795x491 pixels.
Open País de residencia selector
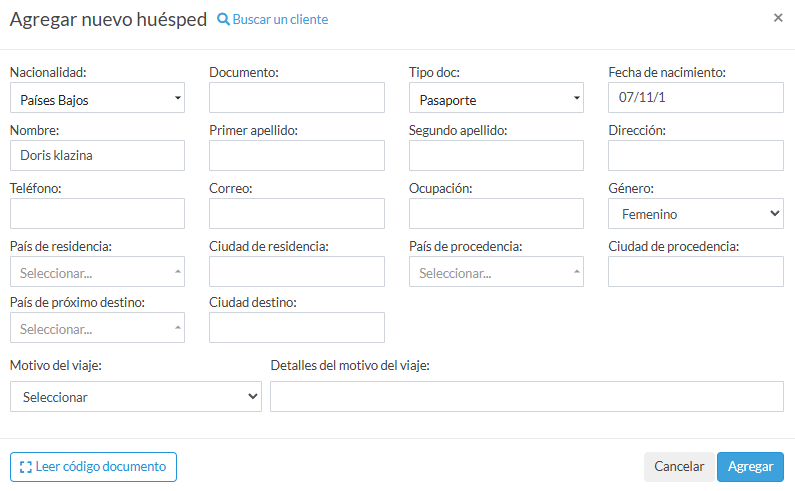97,272
